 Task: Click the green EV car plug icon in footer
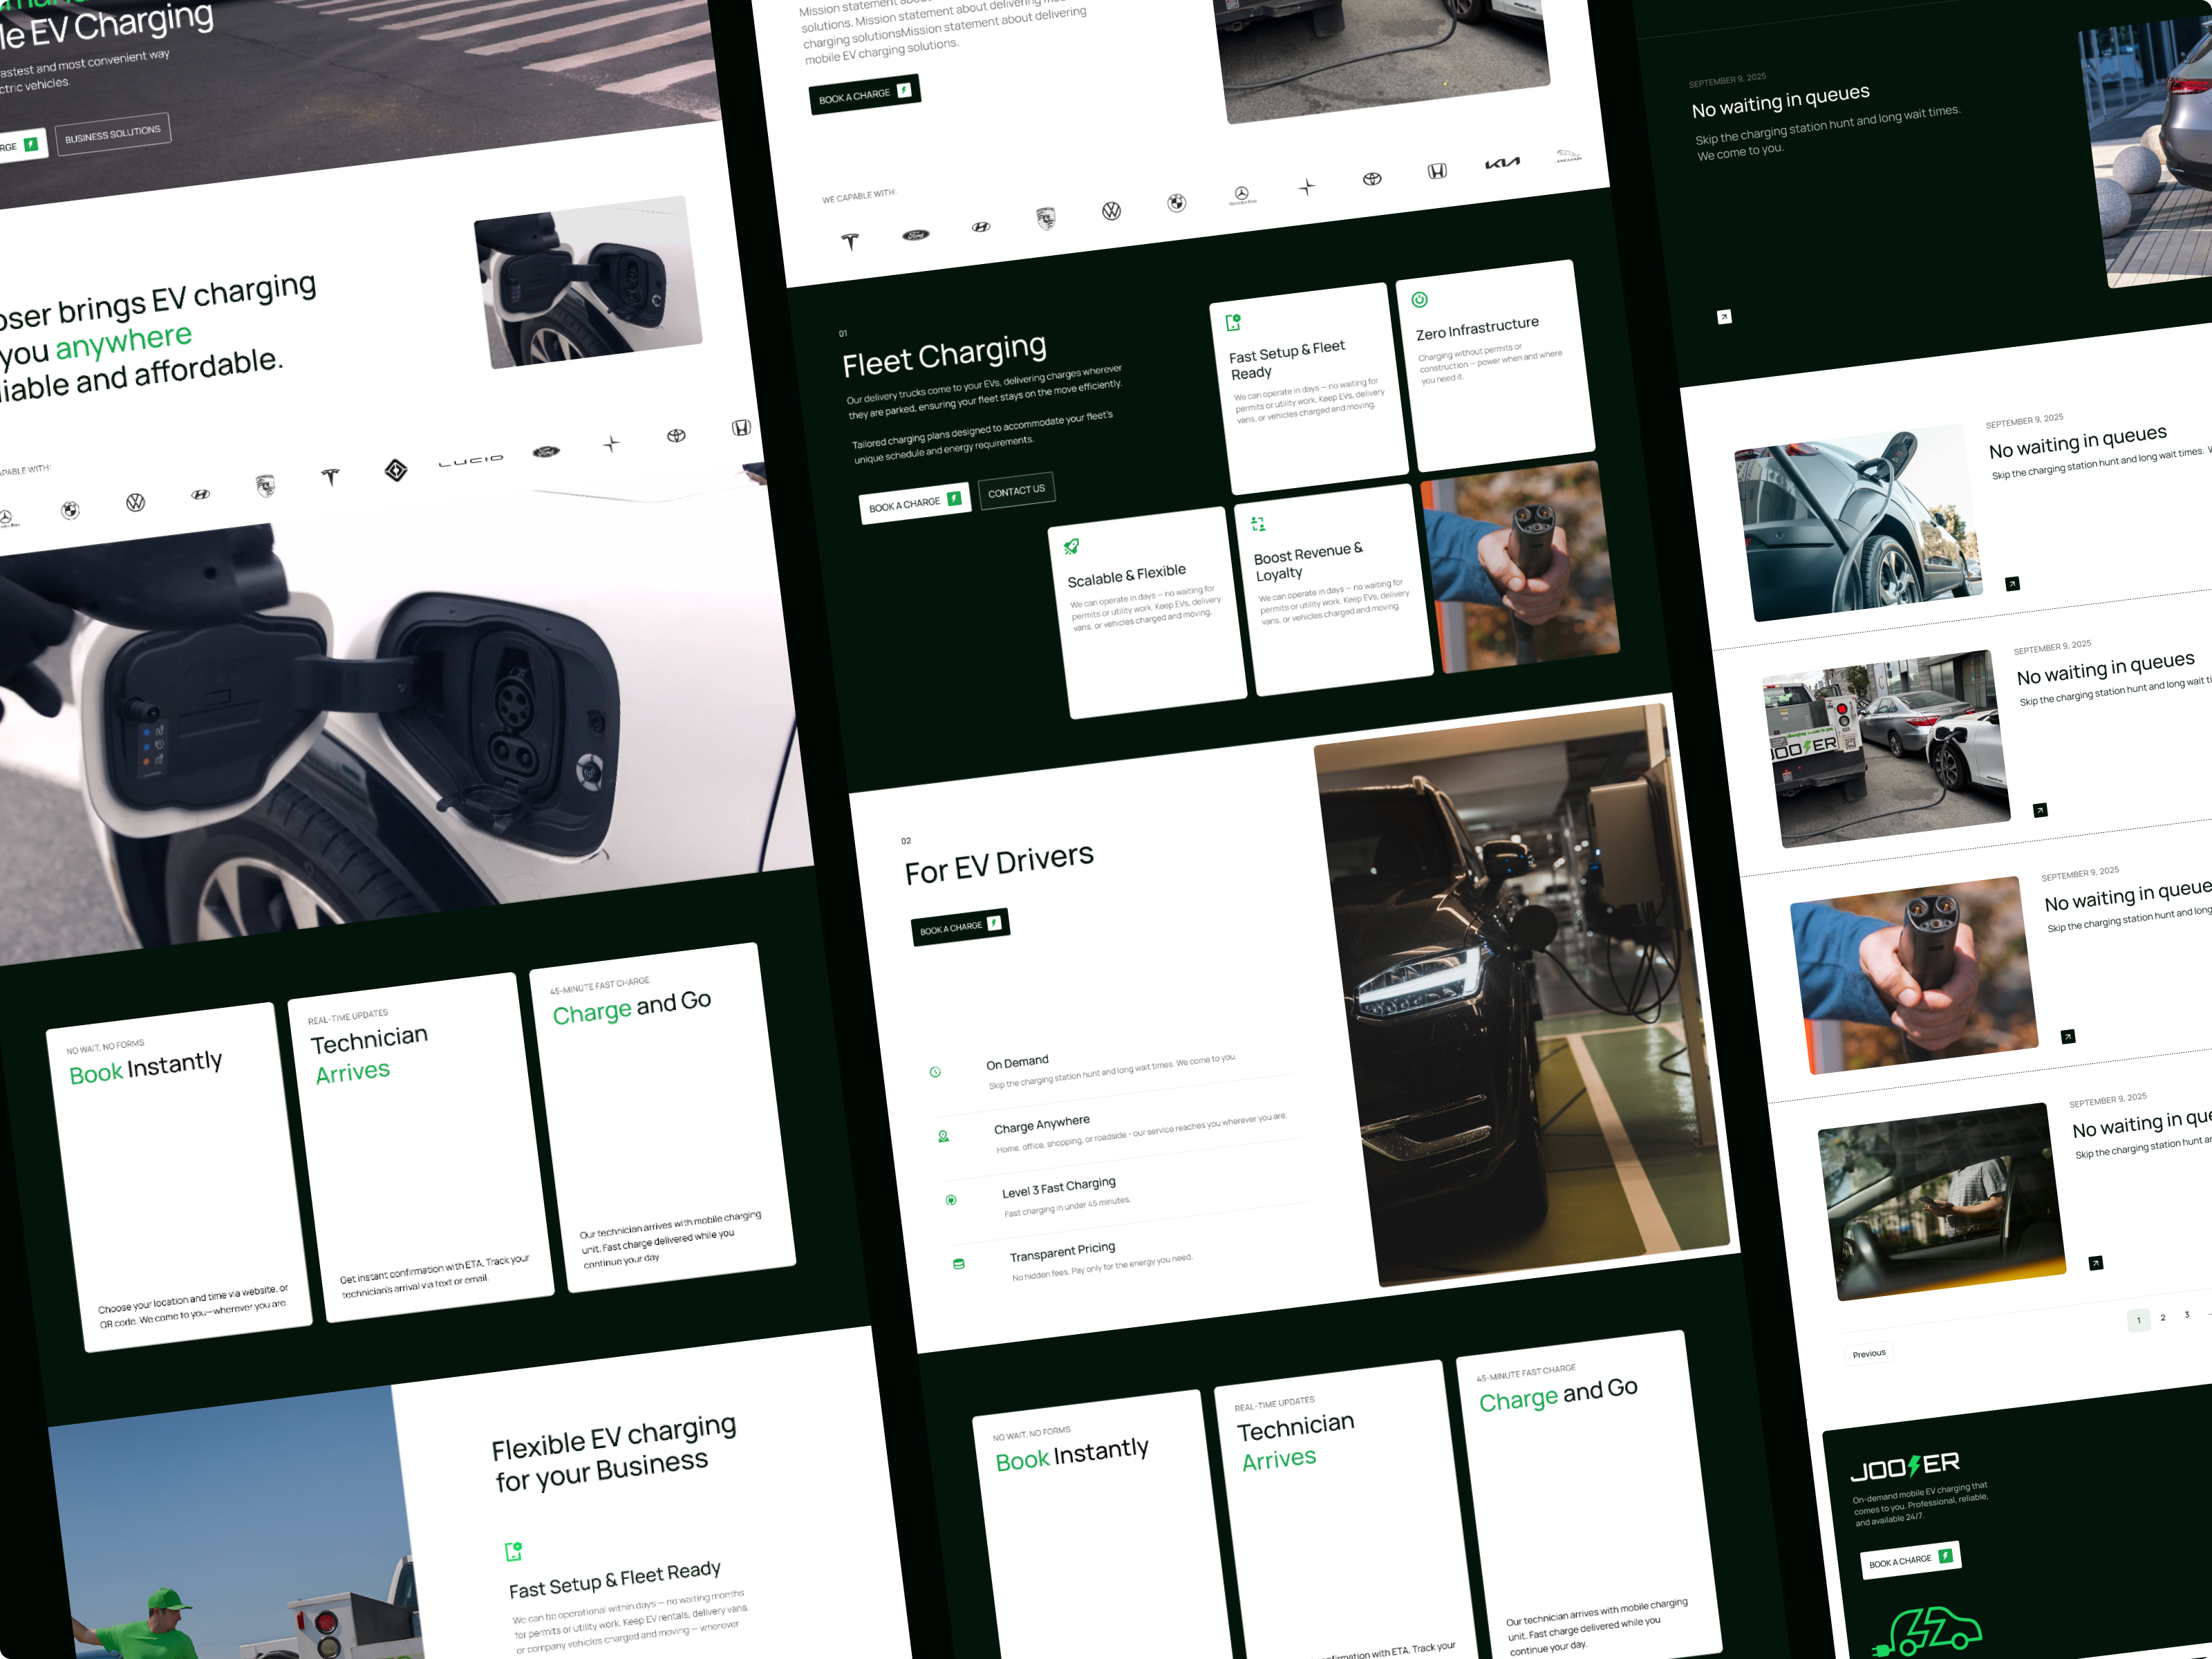click(1926, 1632)
